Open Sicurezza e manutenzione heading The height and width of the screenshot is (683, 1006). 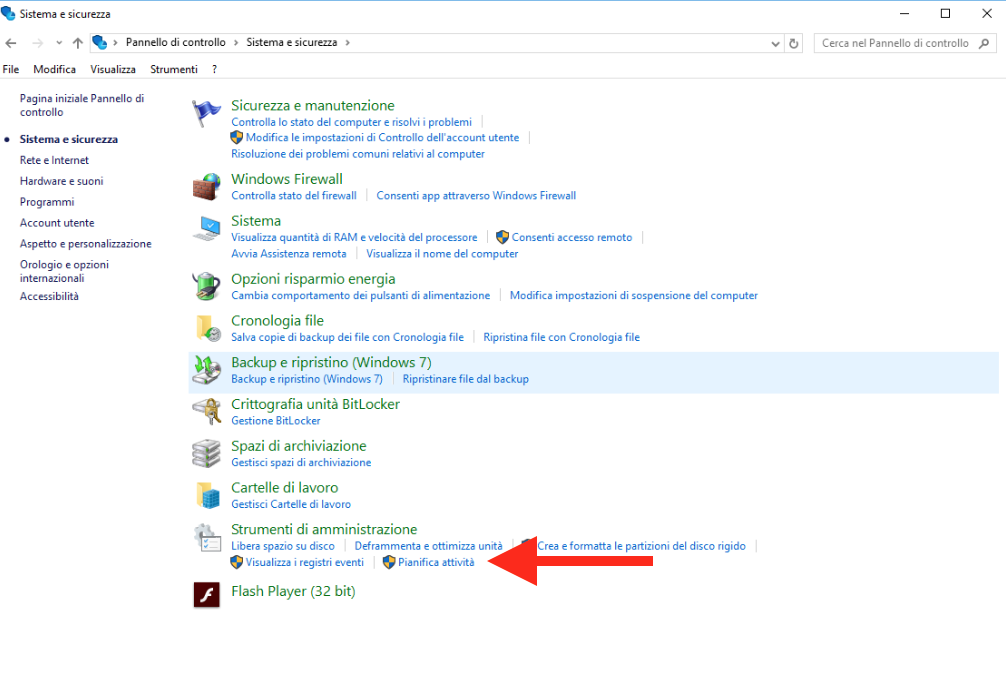click(x=313, y=106)
